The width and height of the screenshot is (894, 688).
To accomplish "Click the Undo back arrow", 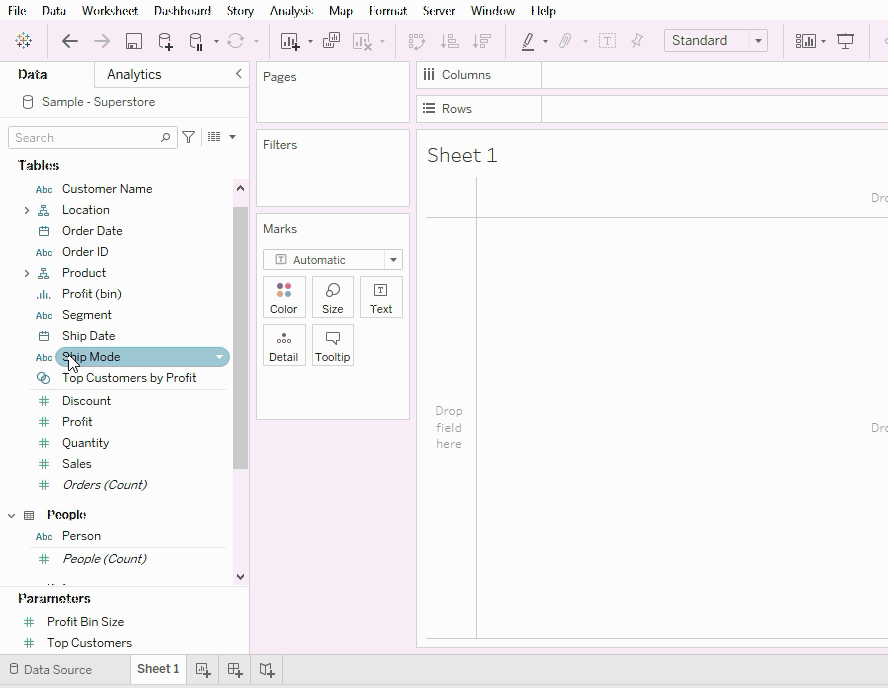I will pos(70,41).
